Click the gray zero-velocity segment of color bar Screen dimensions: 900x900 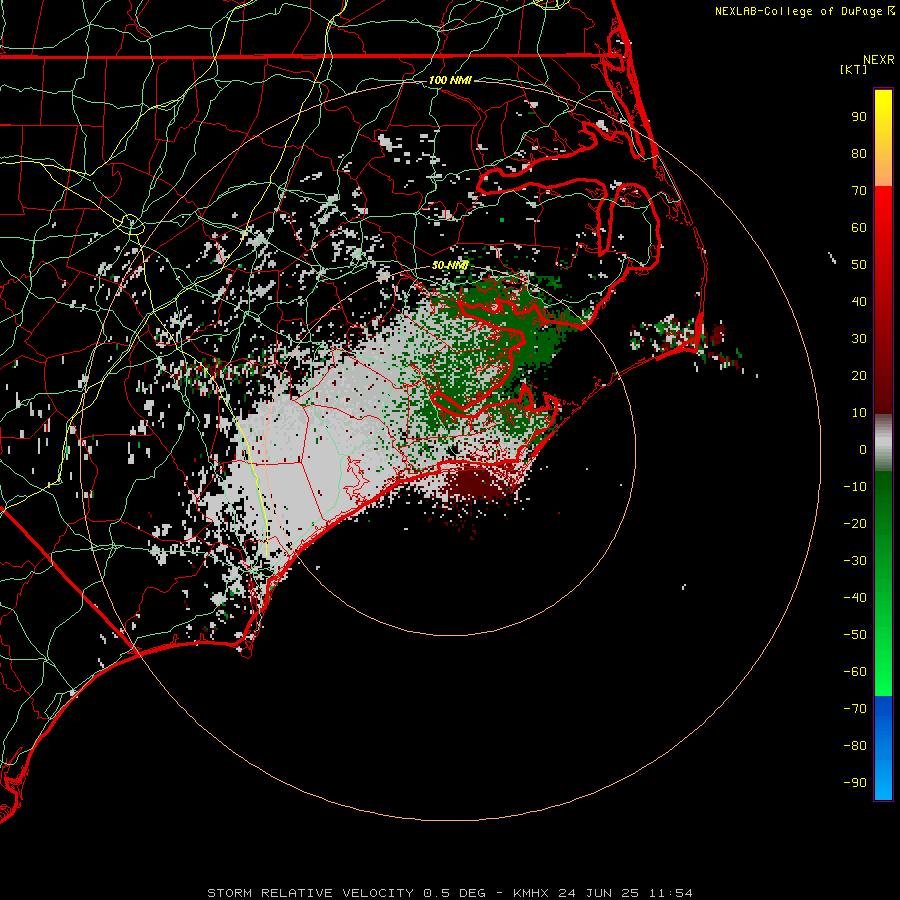(883, 443)
